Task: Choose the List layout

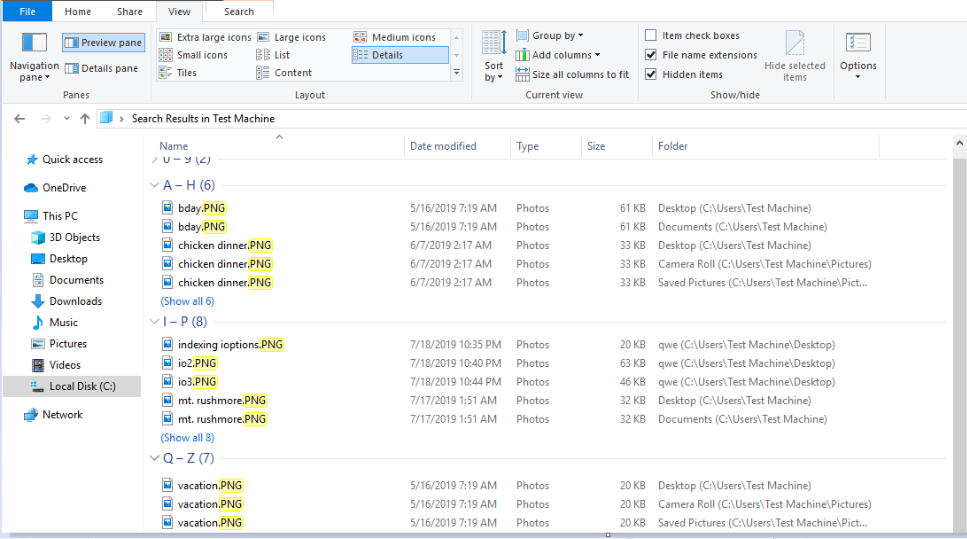Action: (x=273, y=55)
